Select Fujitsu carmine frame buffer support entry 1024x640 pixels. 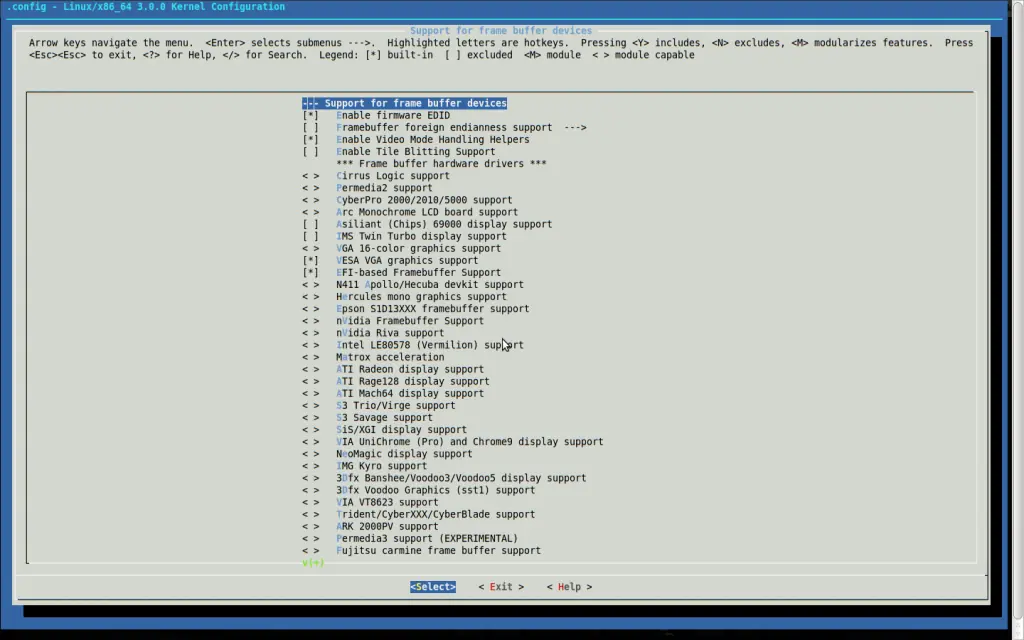(438, 551)
